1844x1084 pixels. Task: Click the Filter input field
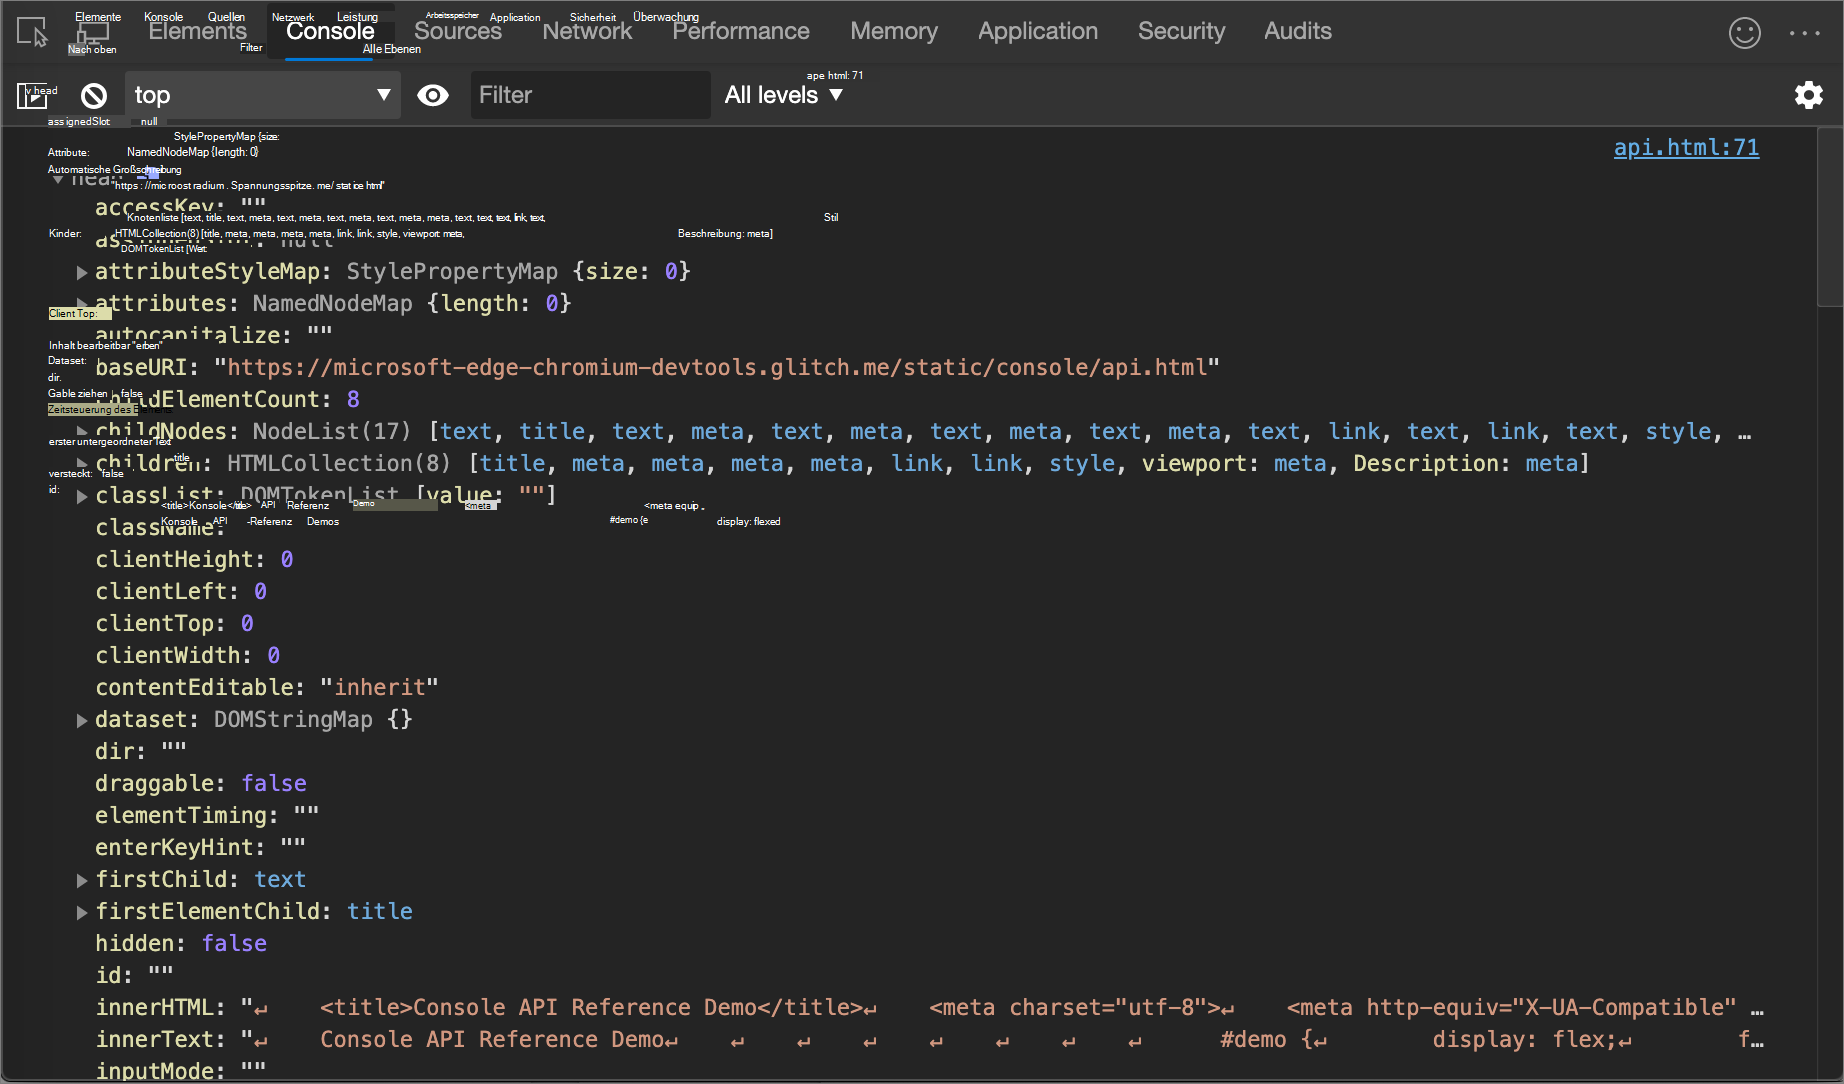pos(590,96)
